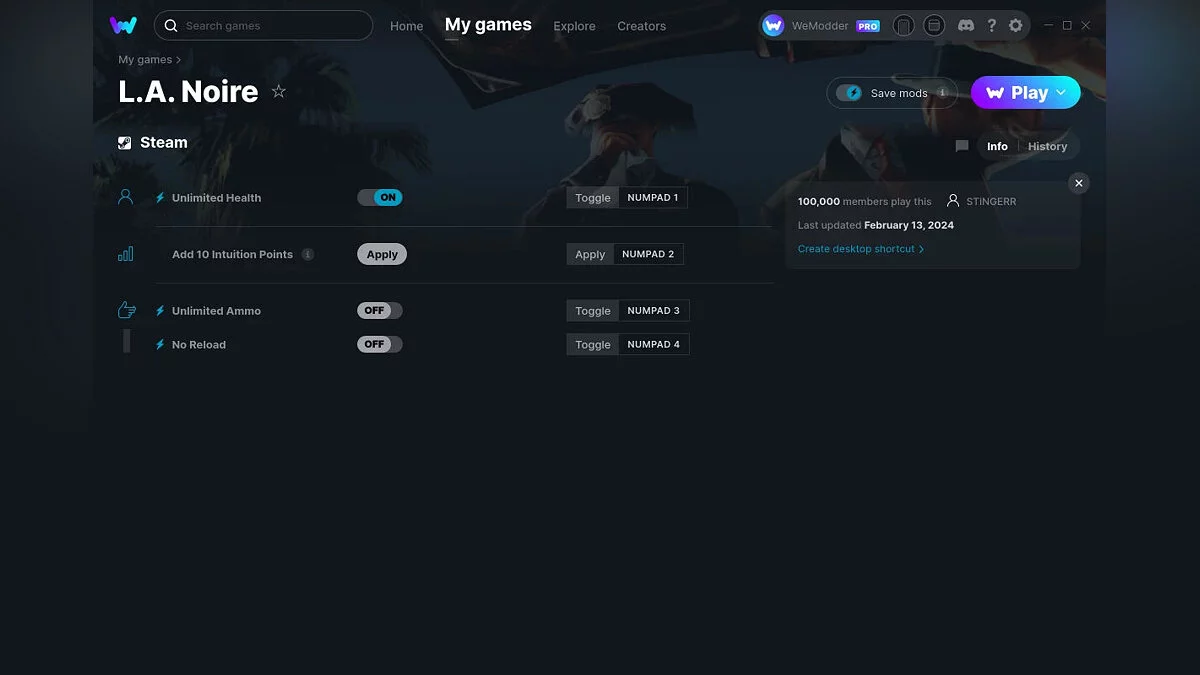Toggle the Save mods switch
The image size is (1200, 675).
849,93
